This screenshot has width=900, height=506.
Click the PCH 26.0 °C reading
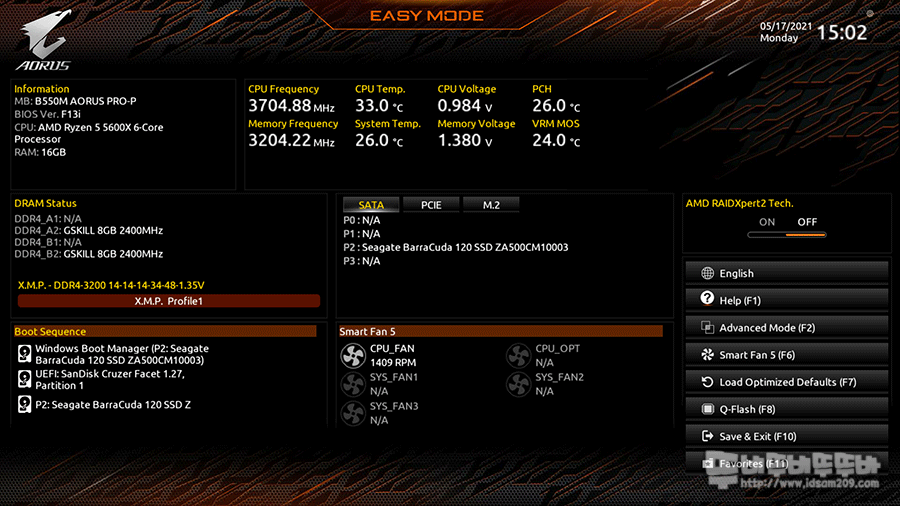pyautogui.click(x=556, y=106)
